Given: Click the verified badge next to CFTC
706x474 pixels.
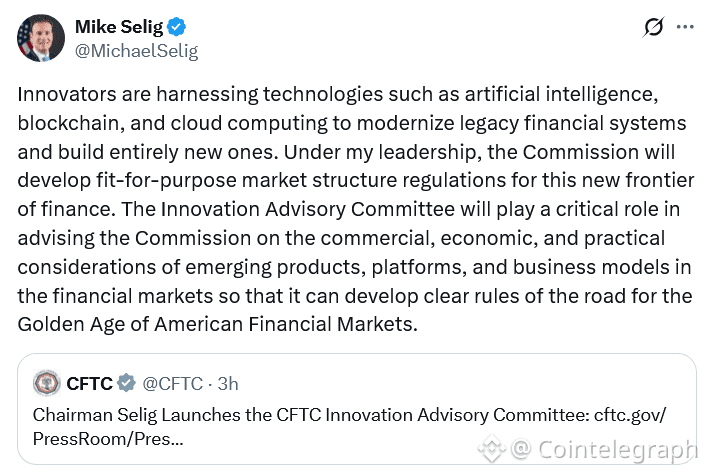Looking at the screenshot, I should [x=127, y=383].
